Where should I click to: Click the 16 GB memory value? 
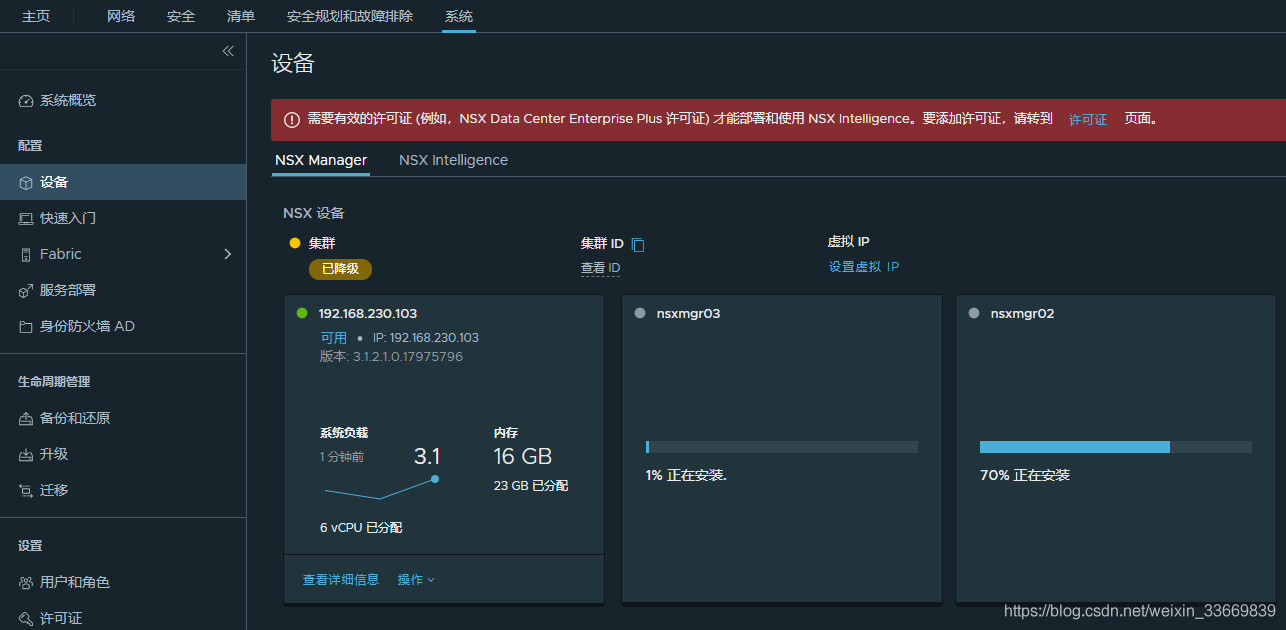click(523, 457)
